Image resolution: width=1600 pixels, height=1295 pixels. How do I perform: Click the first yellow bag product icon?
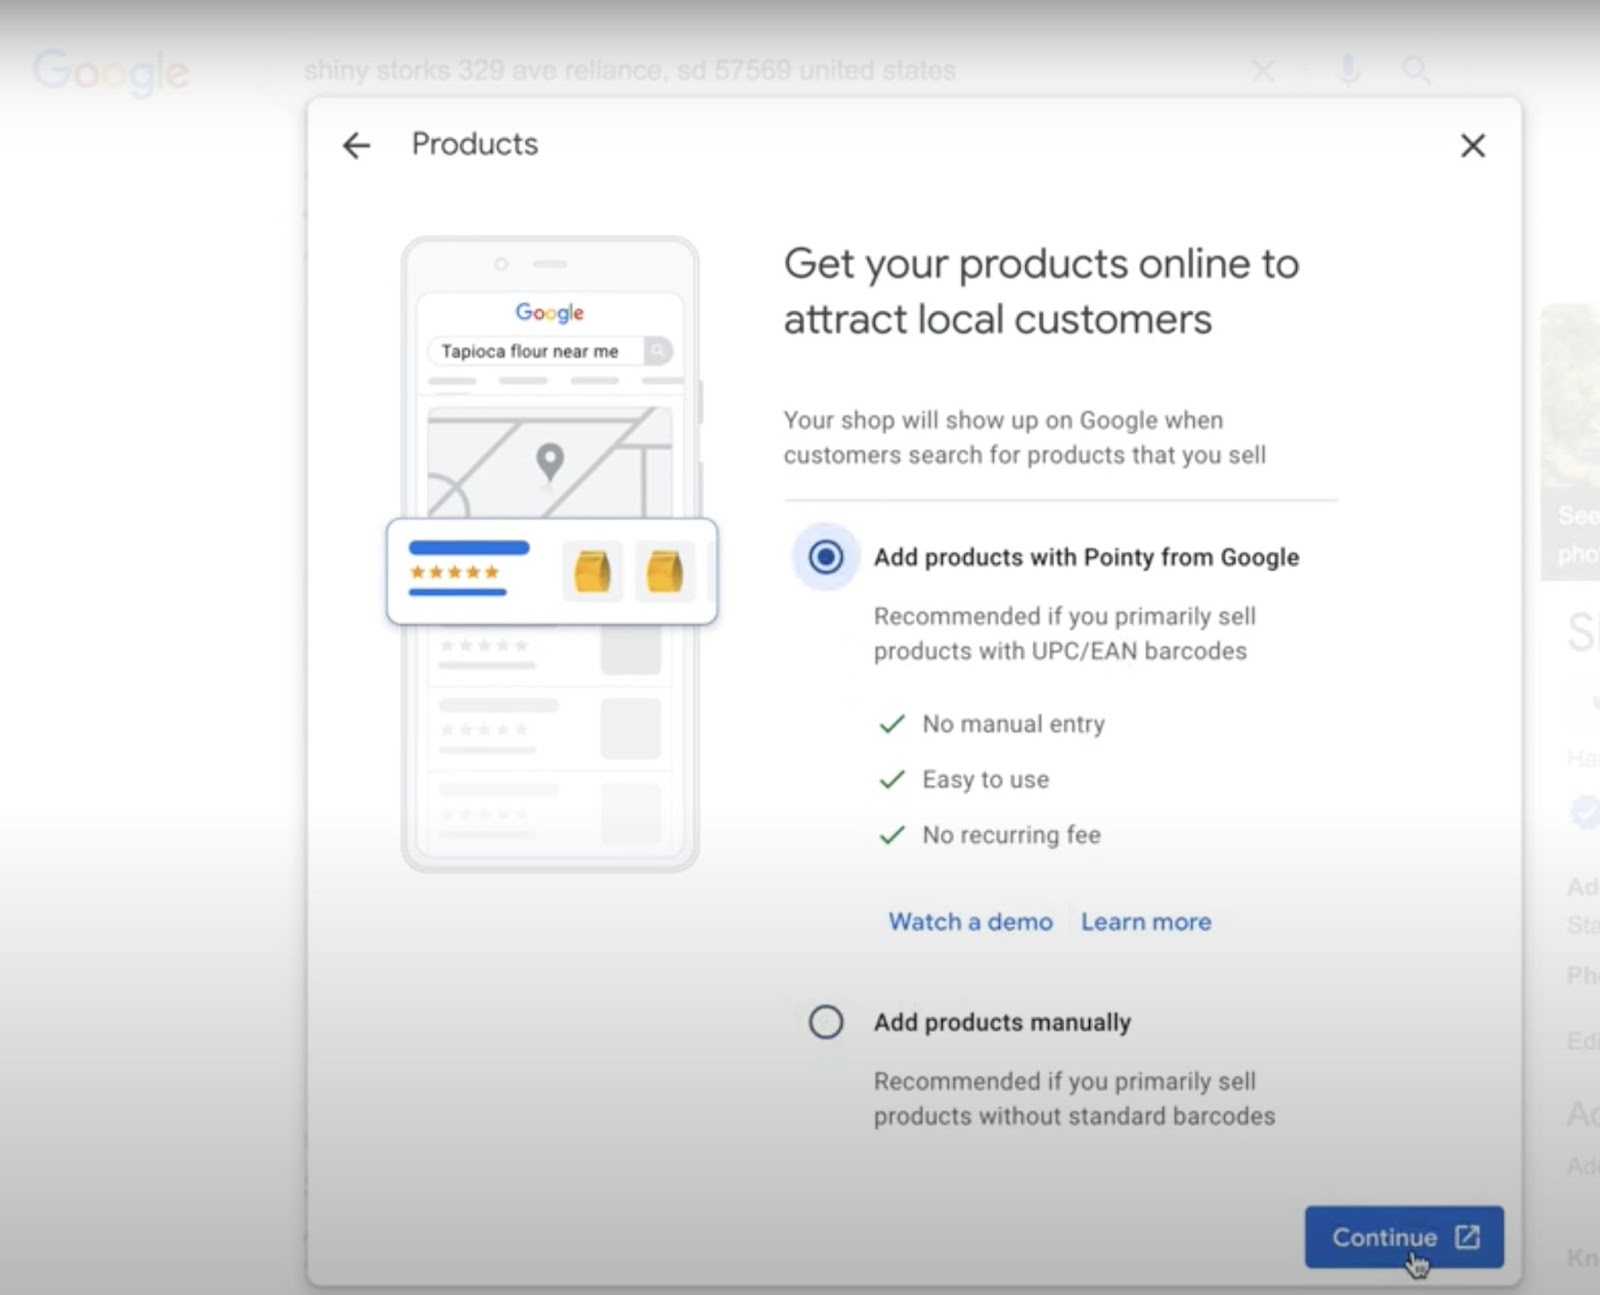click(x=592, y=572)
